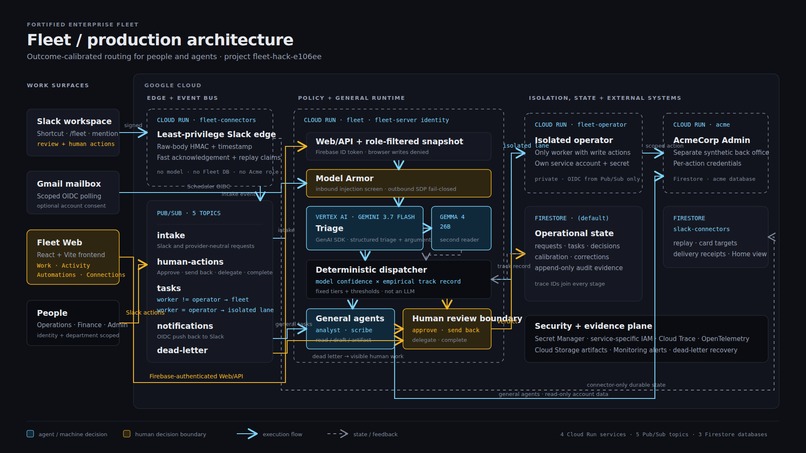Click the VERTEX AI · GEMINI 3.7 FLASH label

point(365,217)
